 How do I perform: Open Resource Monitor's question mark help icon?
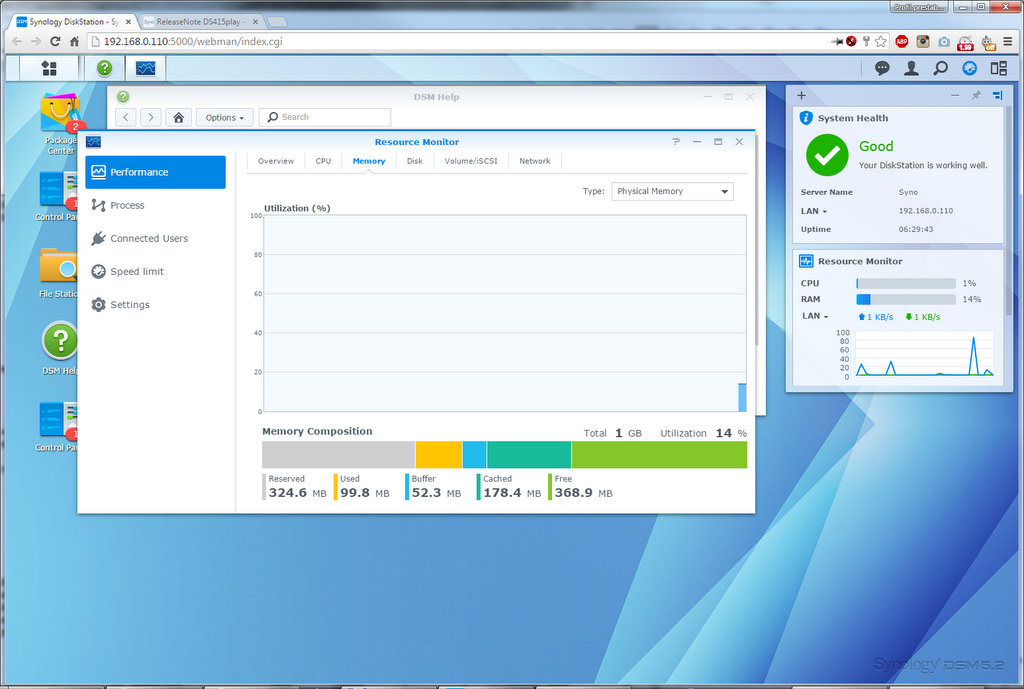[676, 142]
